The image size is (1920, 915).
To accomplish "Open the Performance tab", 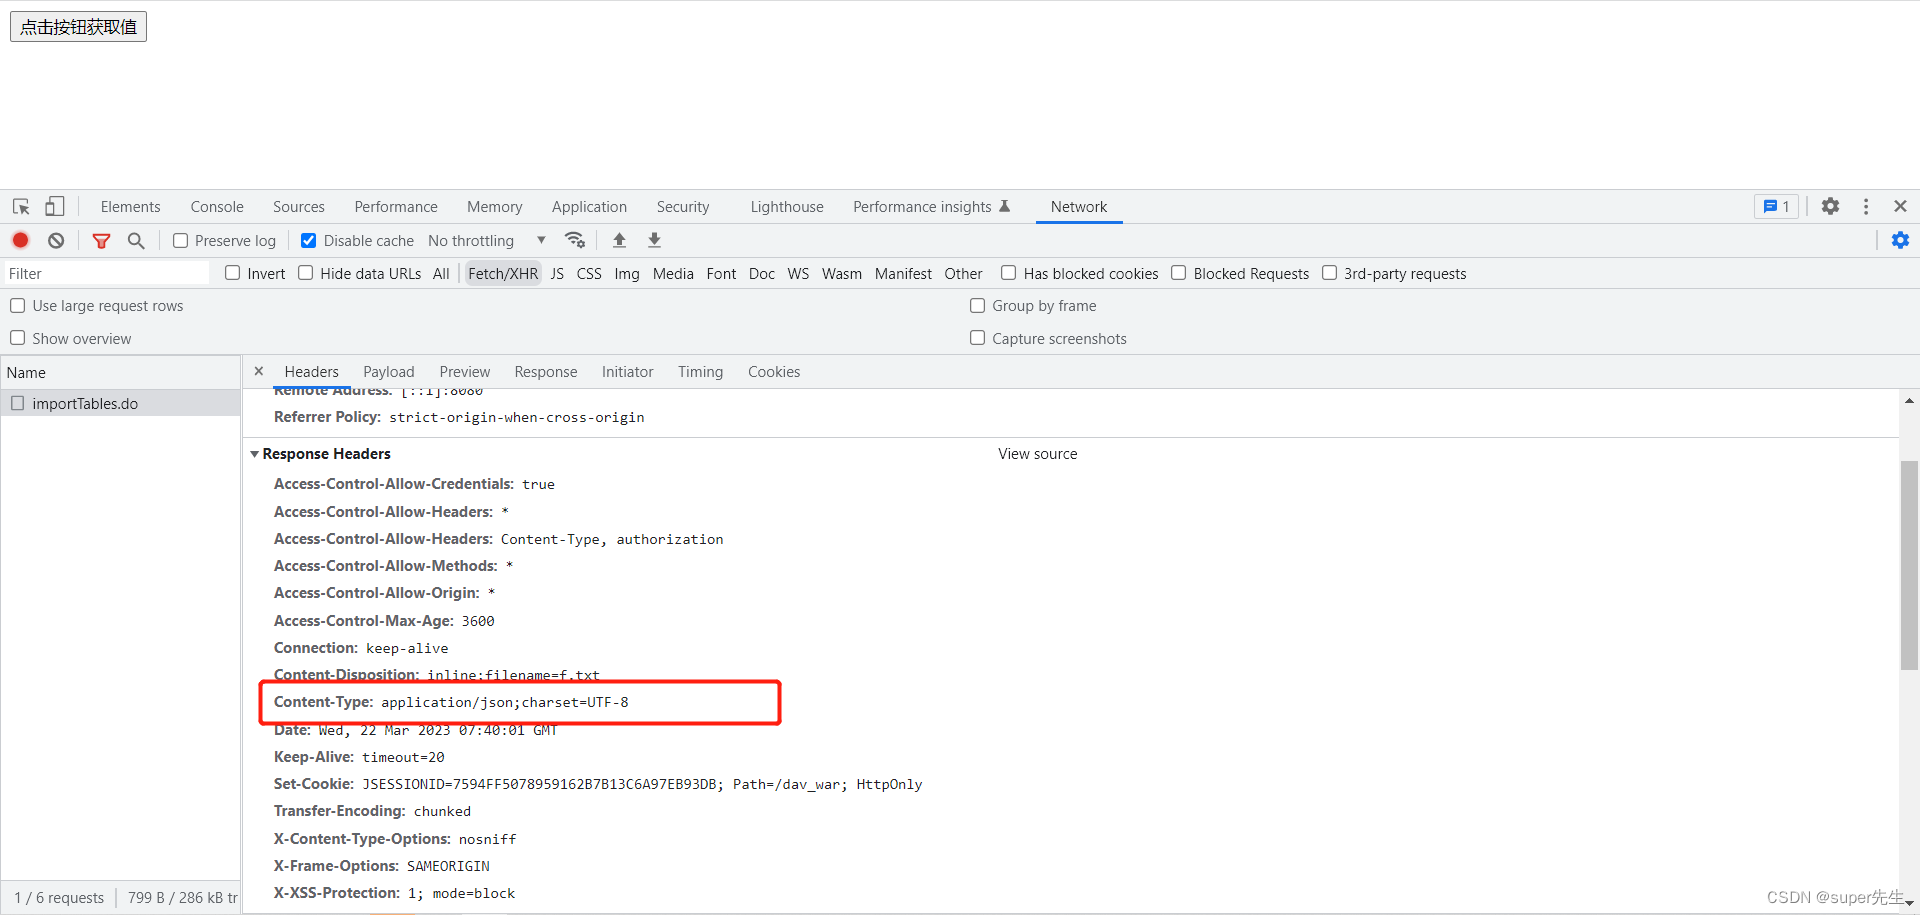I will [x=396, y=206].
